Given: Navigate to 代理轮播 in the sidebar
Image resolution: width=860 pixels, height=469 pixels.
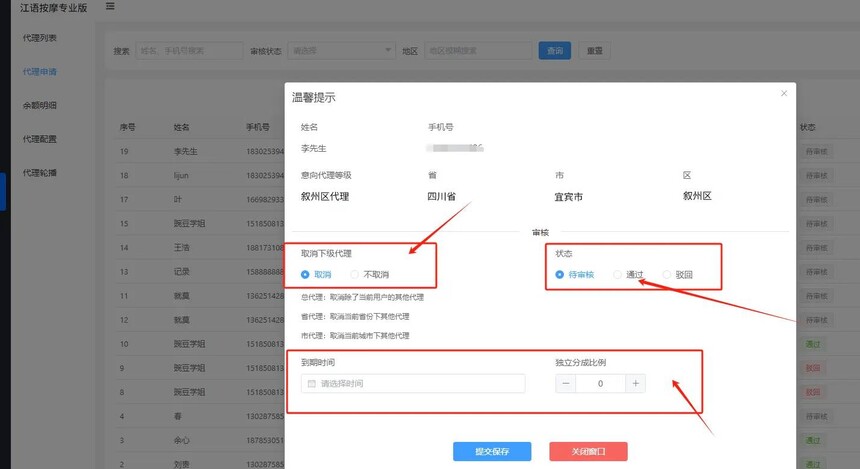Looking at the screenshot, I should 40,173.
